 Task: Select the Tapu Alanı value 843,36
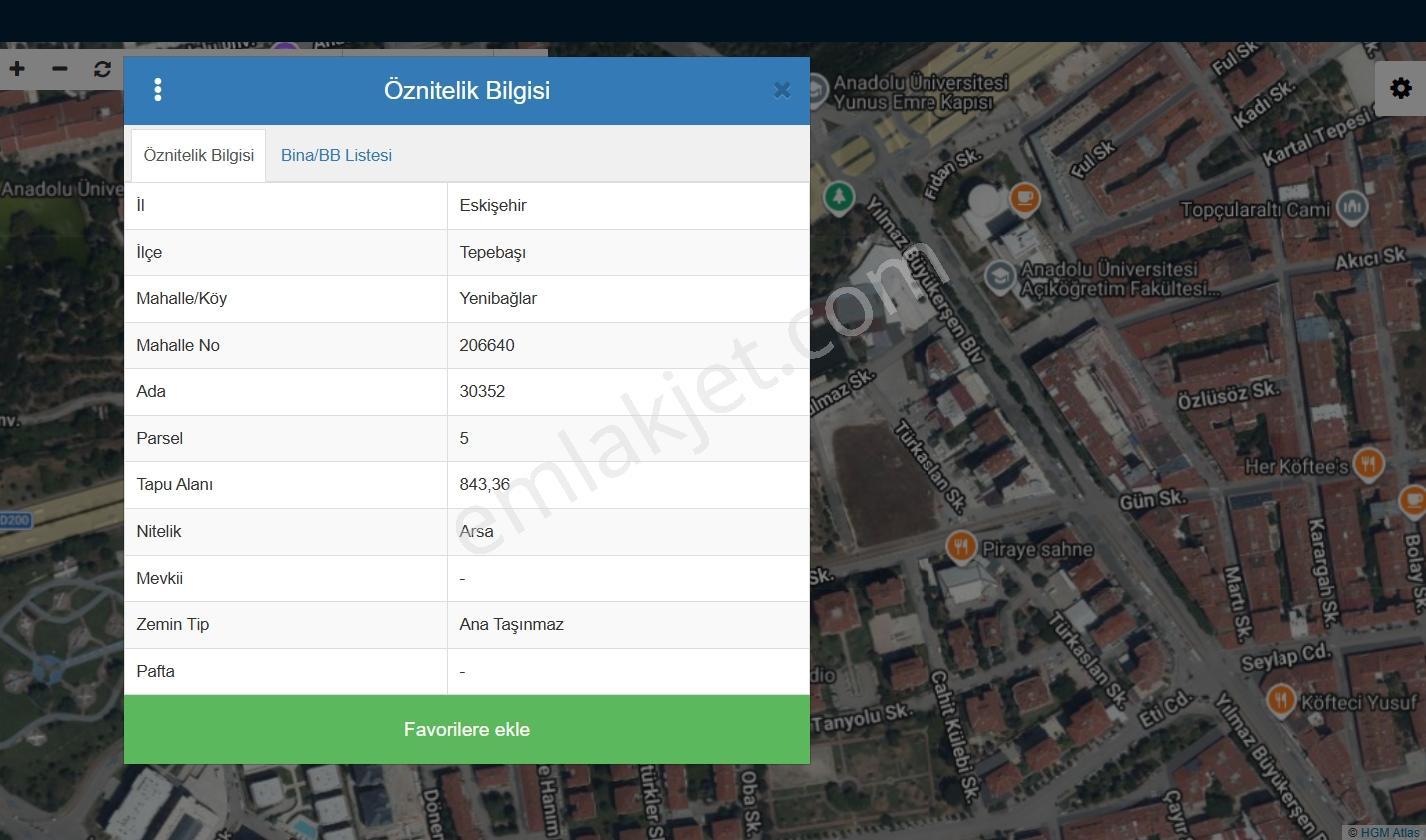click(485, 485)
